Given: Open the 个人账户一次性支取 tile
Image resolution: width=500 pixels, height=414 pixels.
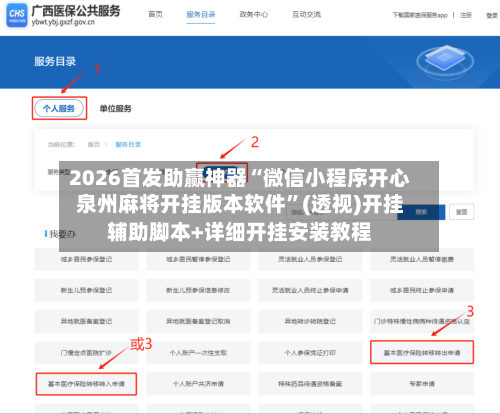Looking at the screenshot, I should click(x=198, y=353).
